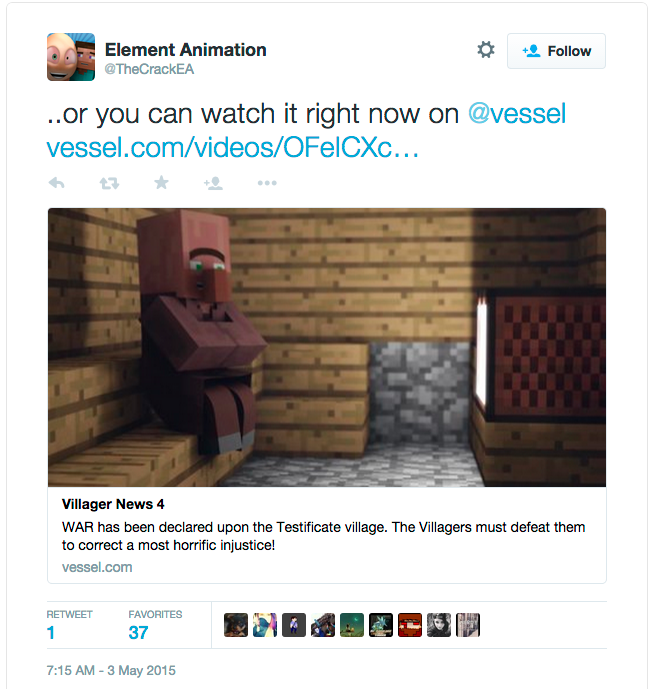The width and height of the screenshot is (653, 689).
Task: View the 1 retweet count
Action: (x=51, y=633)
